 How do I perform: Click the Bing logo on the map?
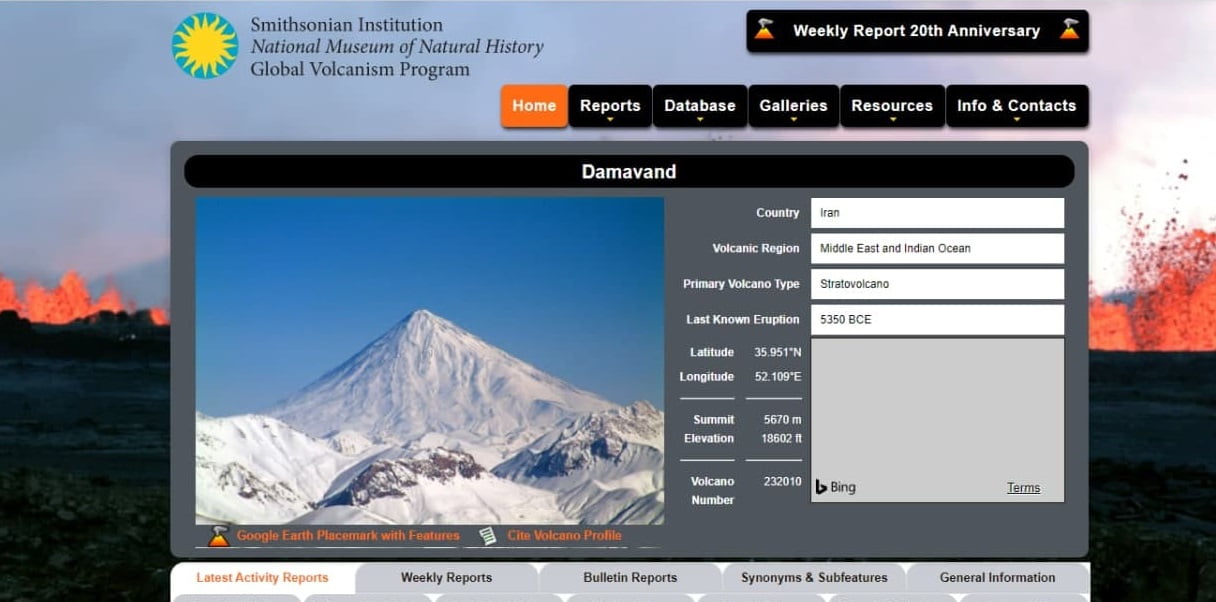835,487
